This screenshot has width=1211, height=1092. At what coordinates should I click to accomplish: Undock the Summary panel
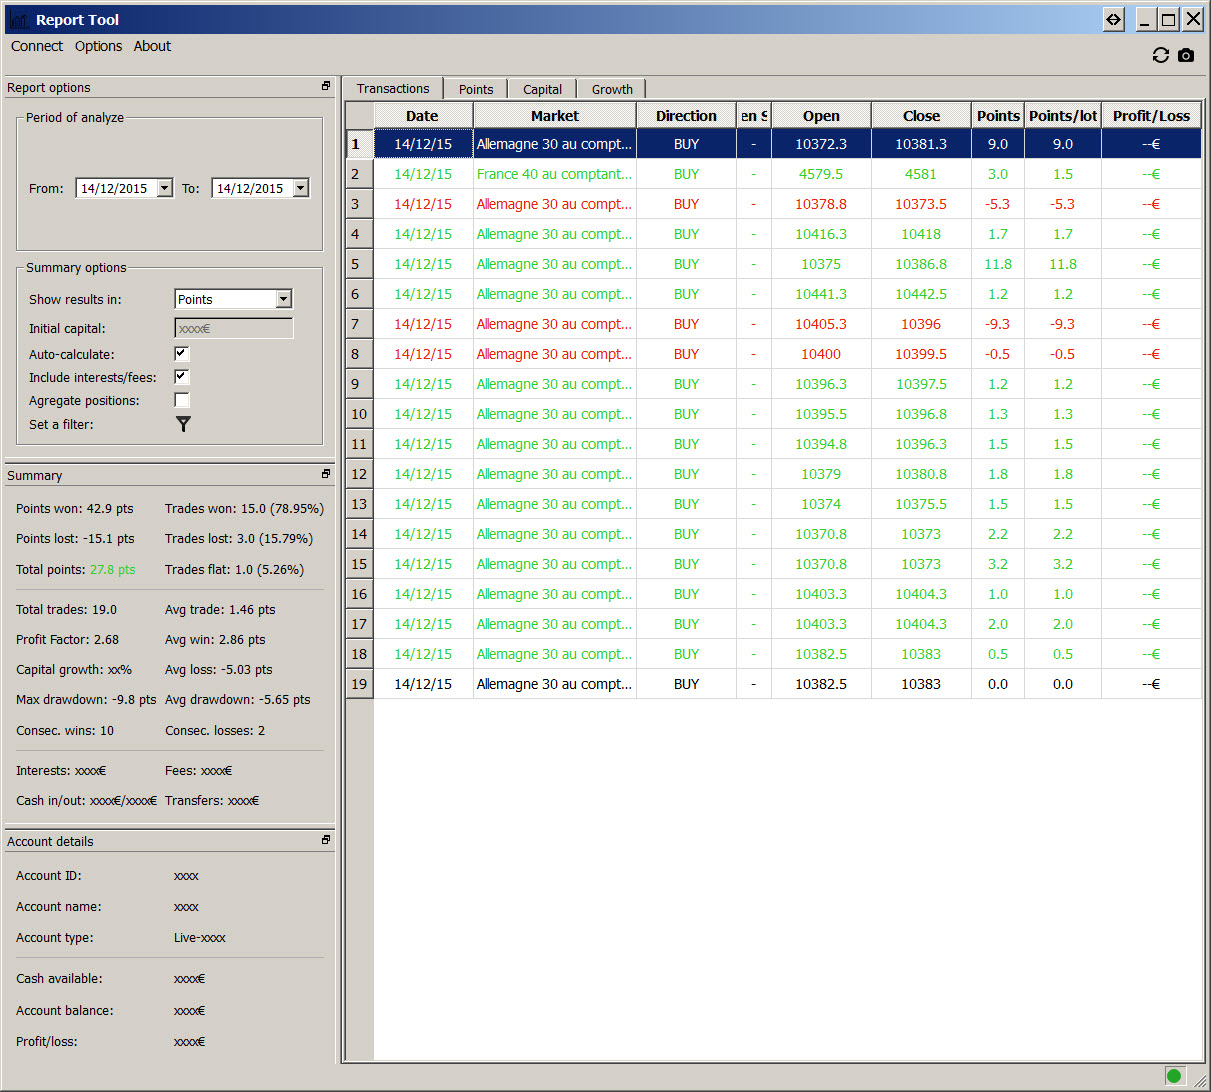tap(326, 474)
